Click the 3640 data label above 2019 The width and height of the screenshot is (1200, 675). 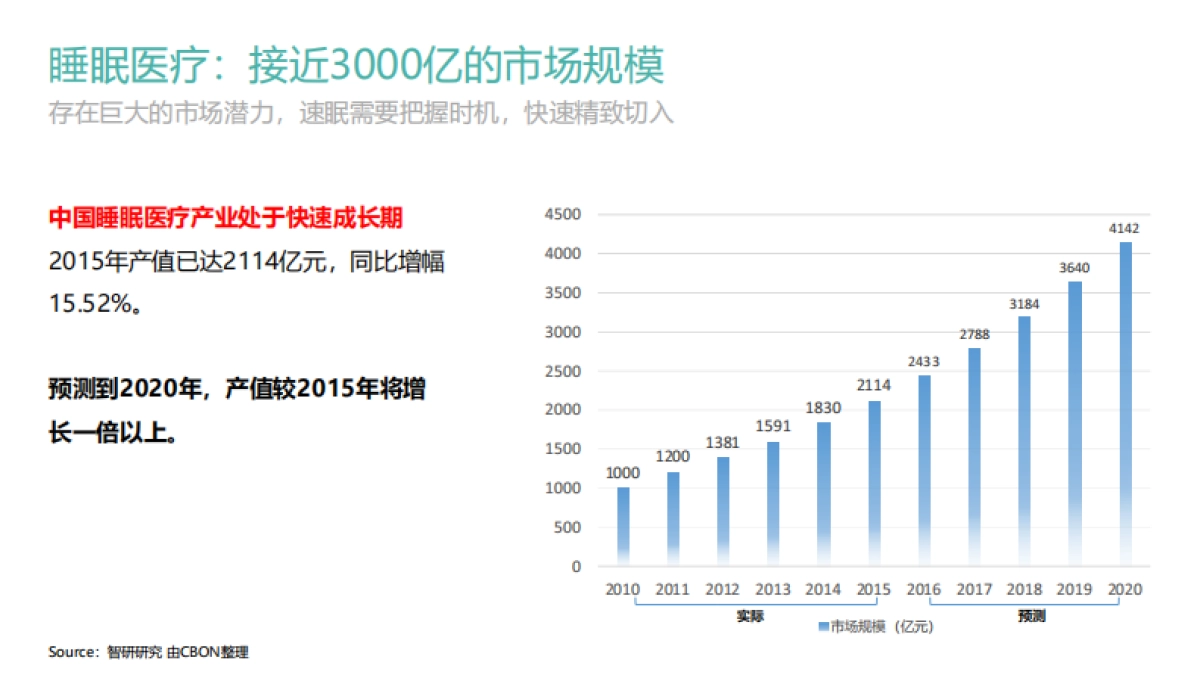tap(1075, 267)
